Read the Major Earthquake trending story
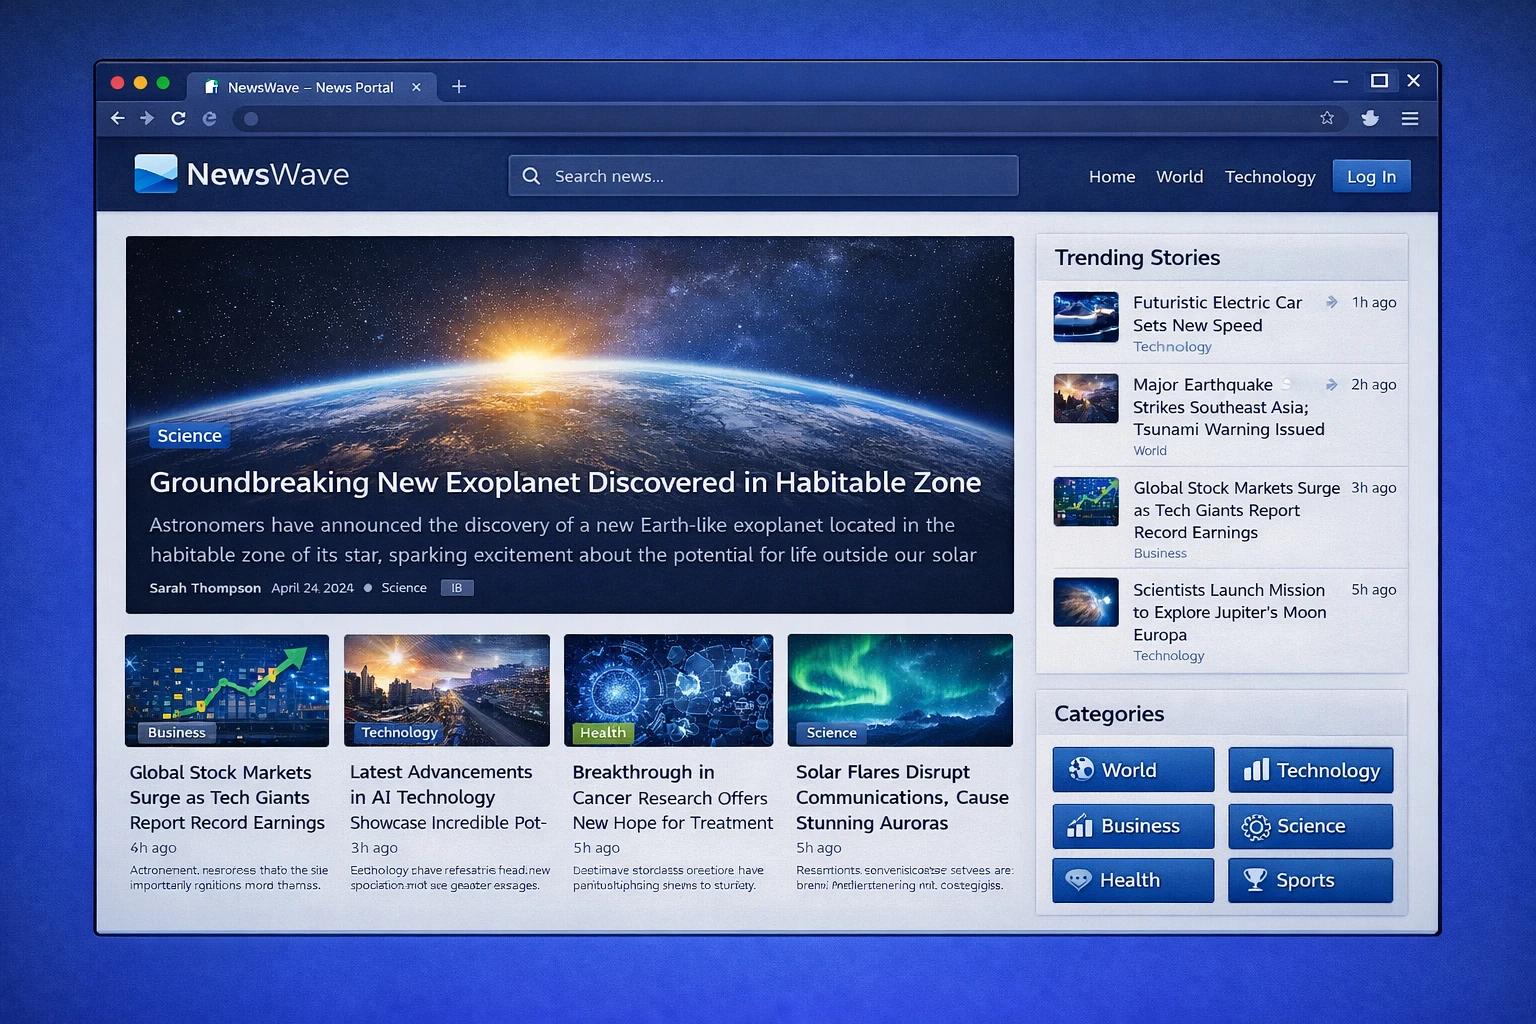The image size is (1536, 1024). pos(1228,407)
